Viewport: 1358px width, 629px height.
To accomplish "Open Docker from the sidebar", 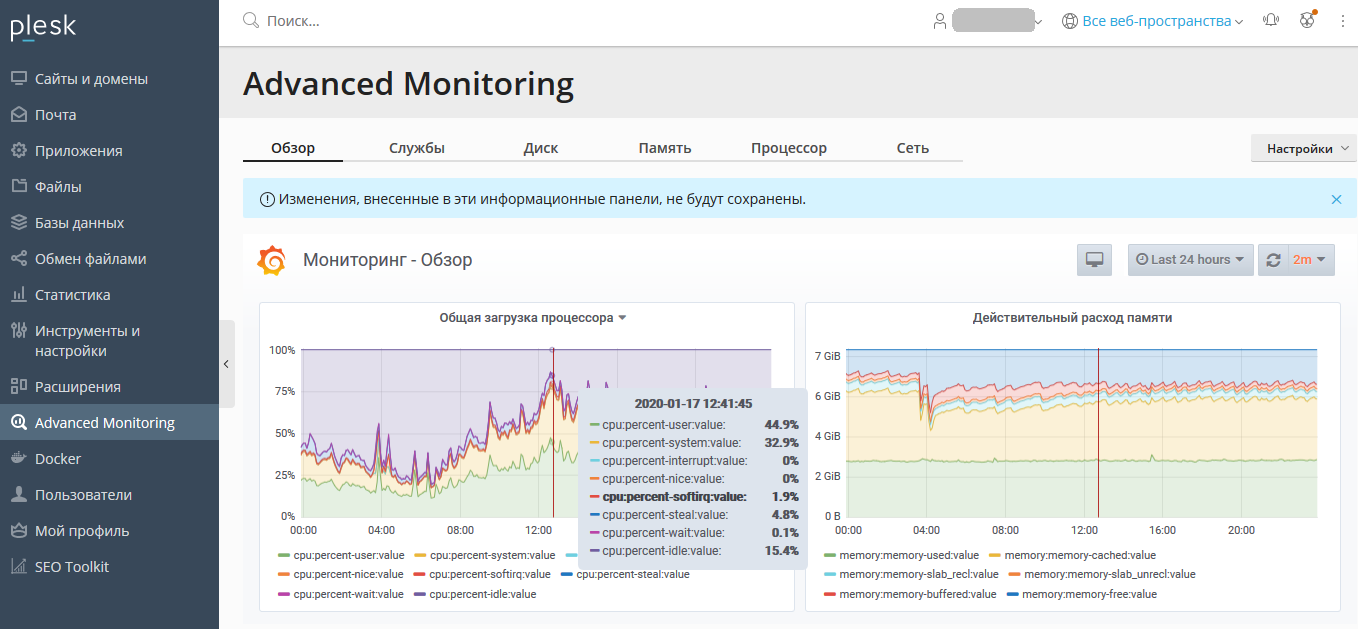I will coord(58,459).
